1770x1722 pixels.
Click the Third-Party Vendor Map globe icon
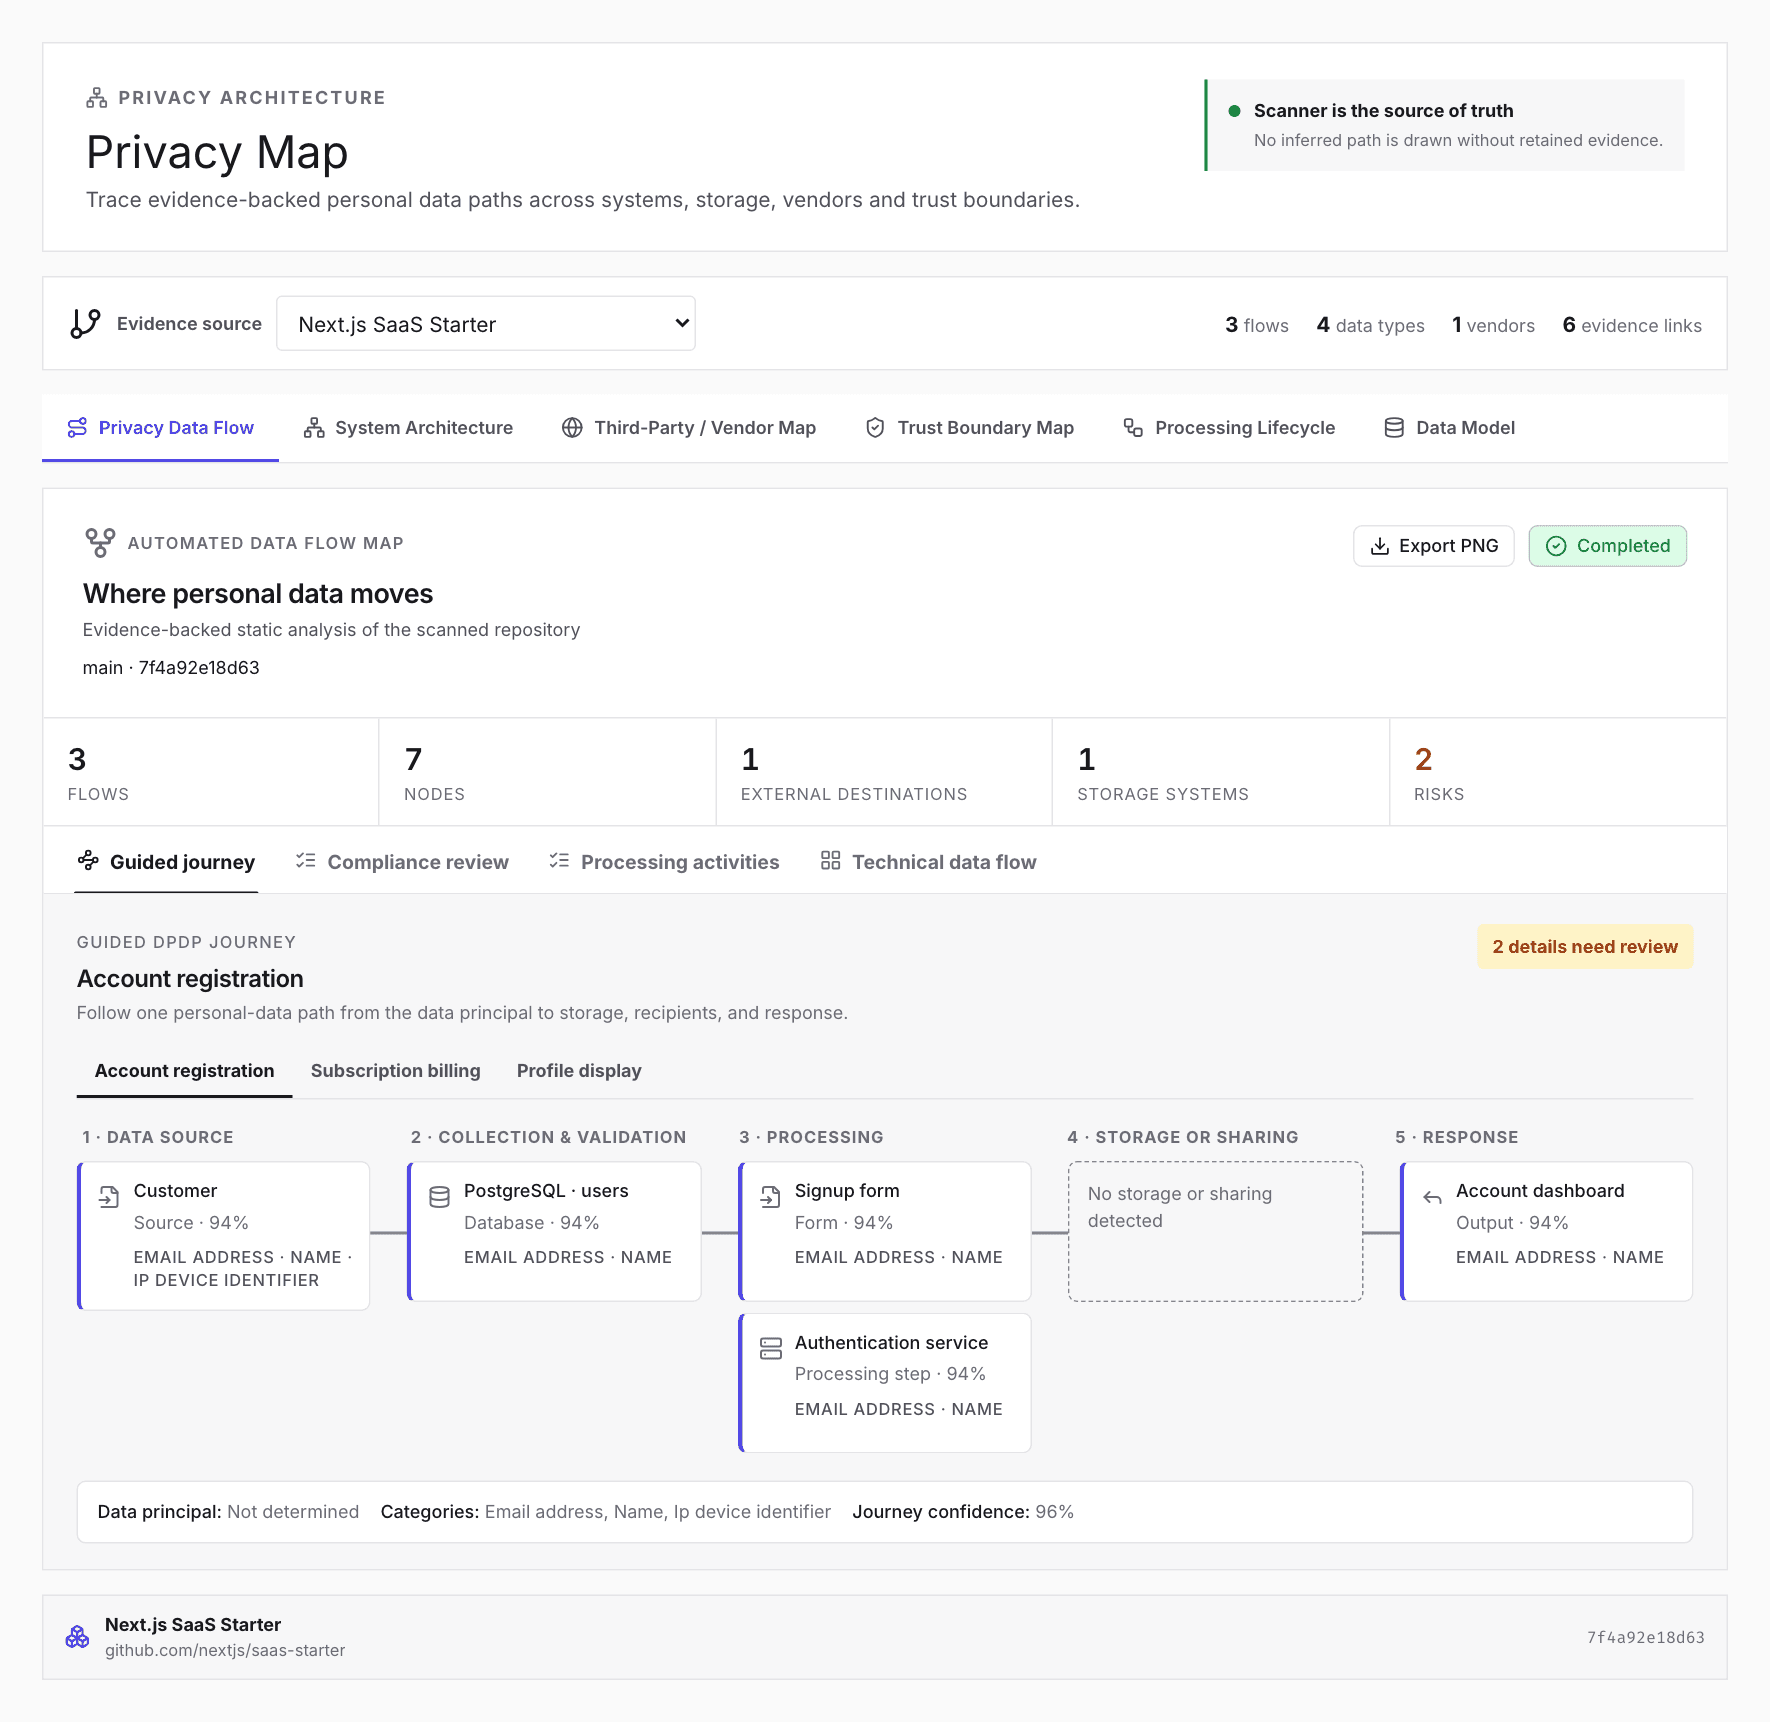tap(572, 428)
